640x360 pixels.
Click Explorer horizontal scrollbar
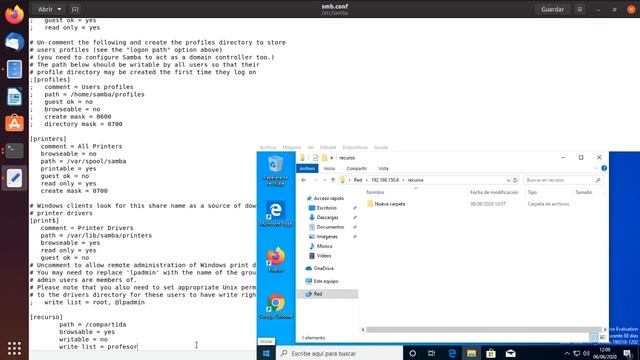click(x=483, y=329)
